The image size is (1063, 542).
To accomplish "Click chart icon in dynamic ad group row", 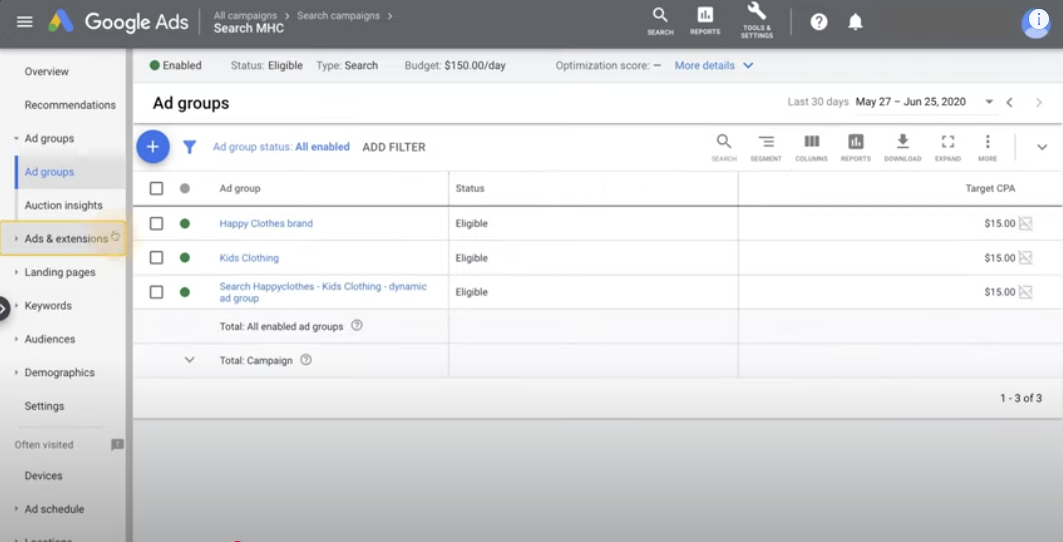I will click(x=1026, y=292).
